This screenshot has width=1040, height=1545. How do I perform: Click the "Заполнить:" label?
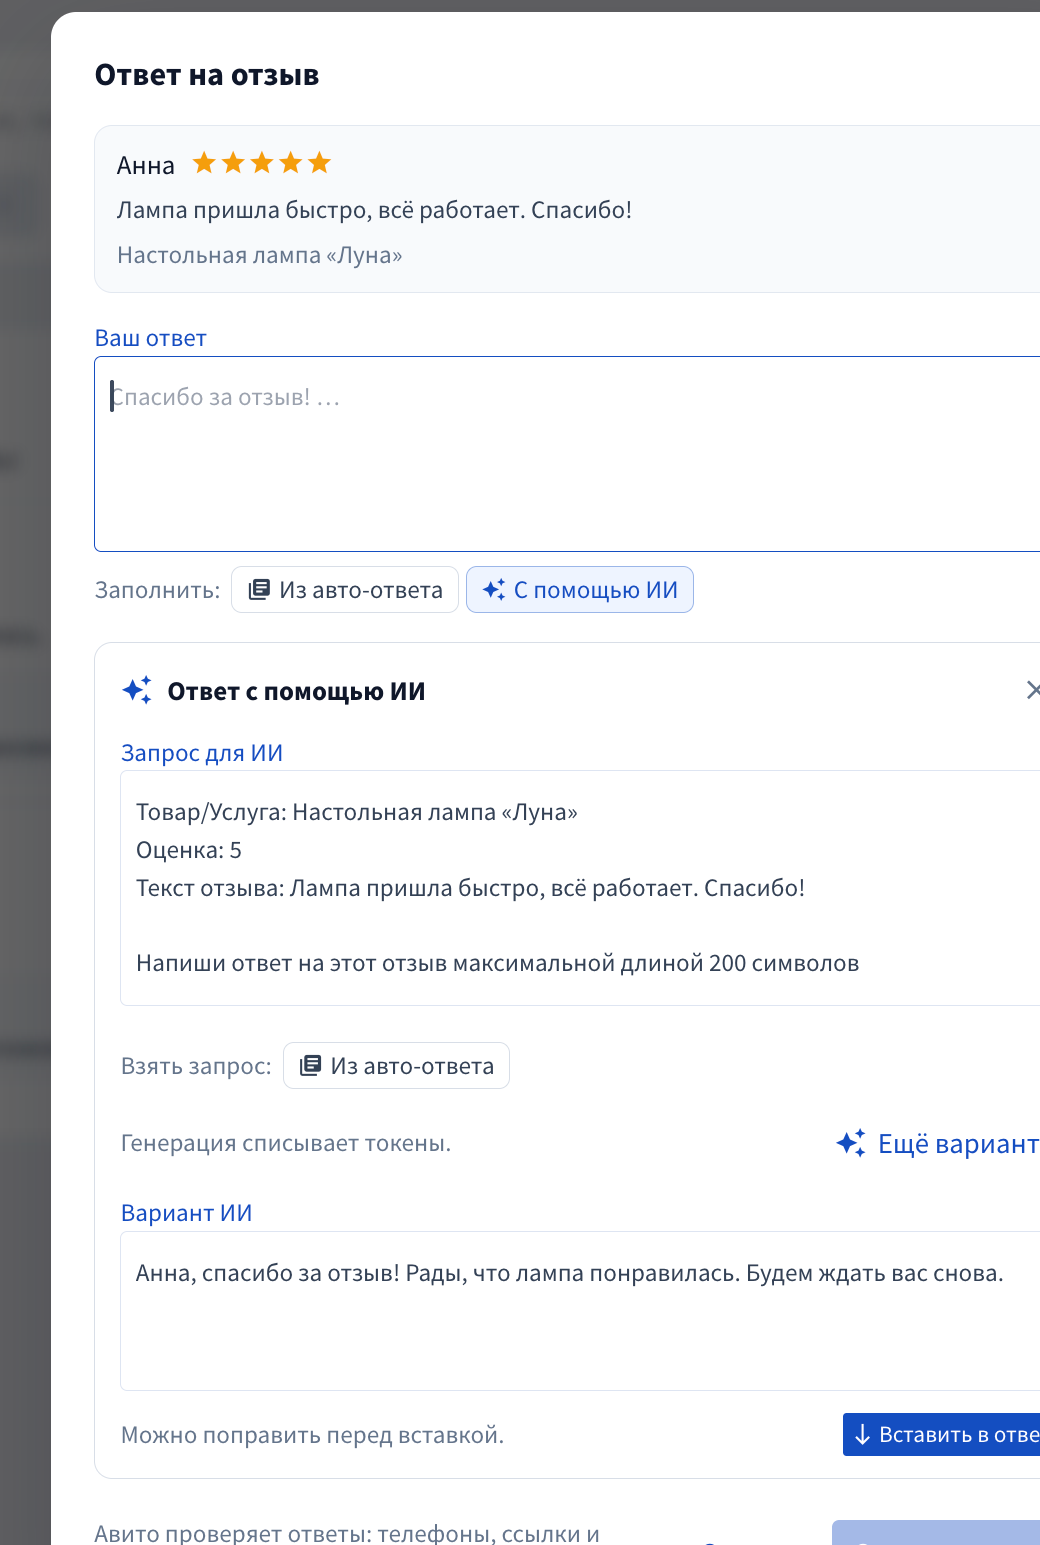(158, 590)
